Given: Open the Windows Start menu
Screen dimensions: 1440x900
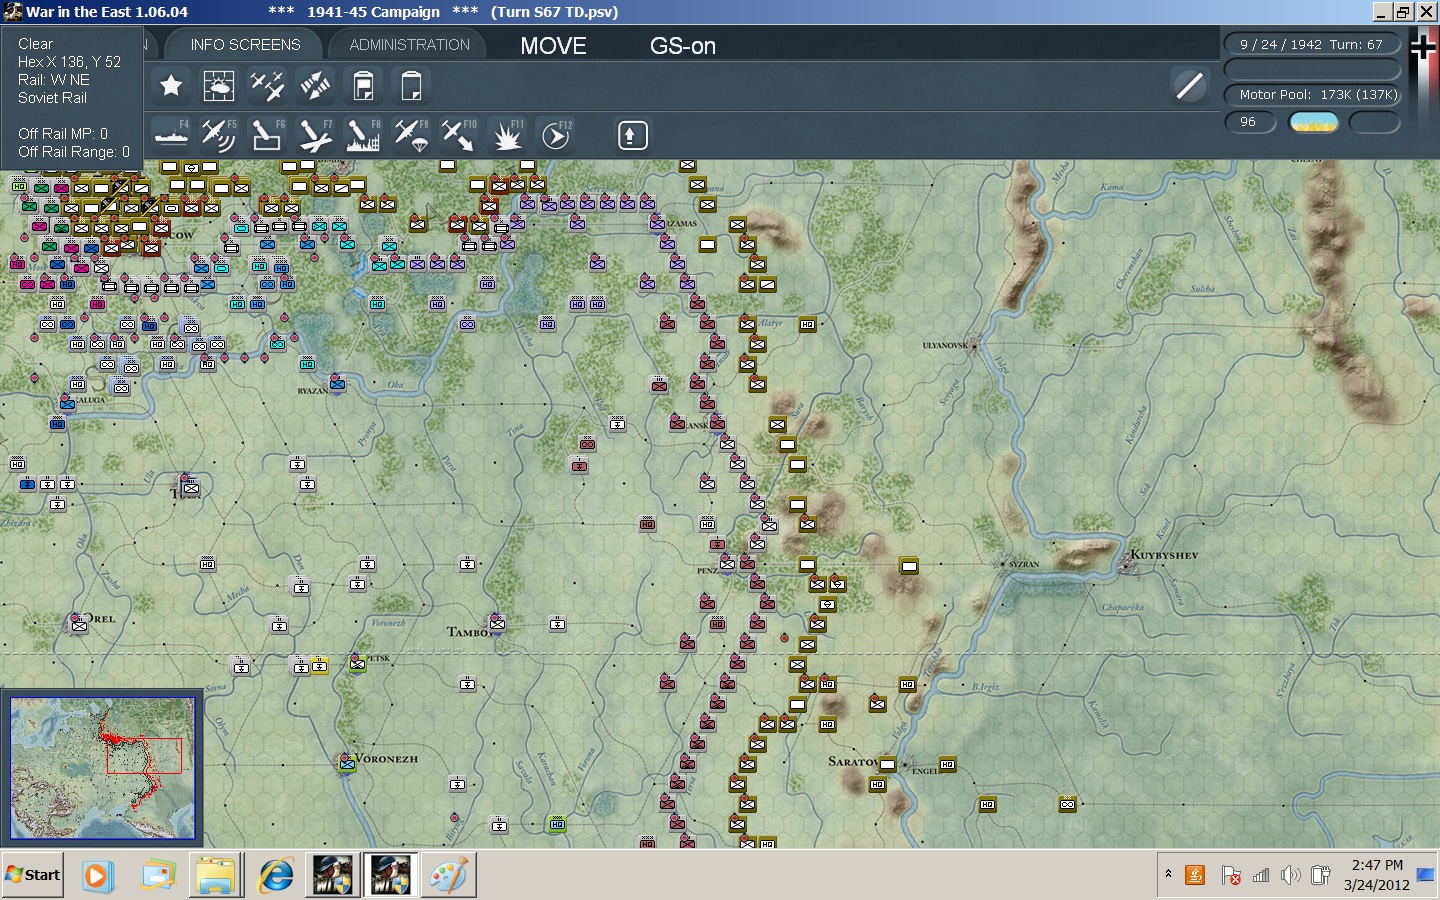Looking at the screenshot, I should point(33,875).
